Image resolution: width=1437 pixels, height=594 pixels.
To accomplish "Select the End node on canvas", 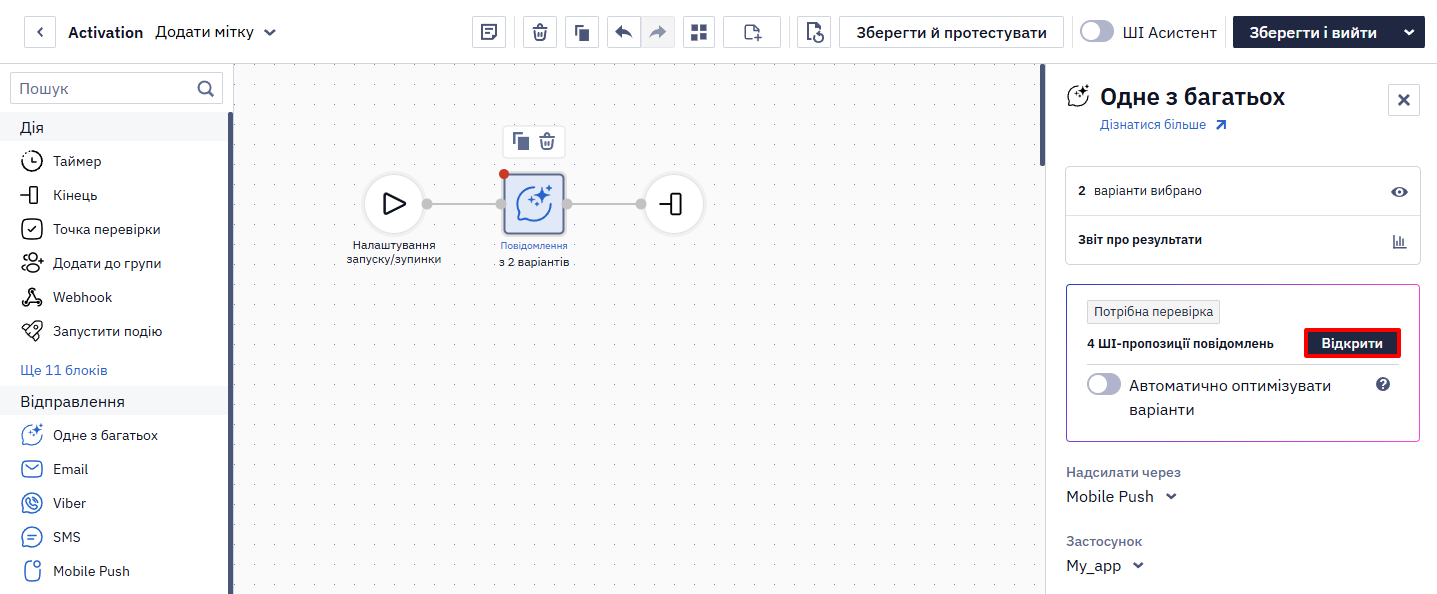I will 674,204.
